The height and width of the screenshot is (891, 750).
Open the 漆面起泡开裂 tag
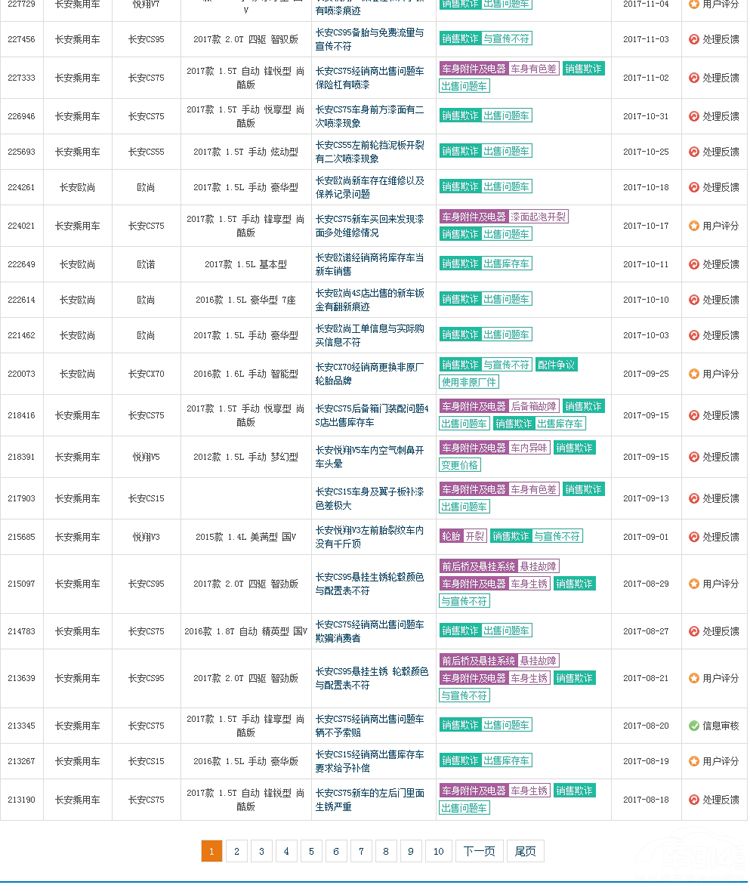(538, 217)
